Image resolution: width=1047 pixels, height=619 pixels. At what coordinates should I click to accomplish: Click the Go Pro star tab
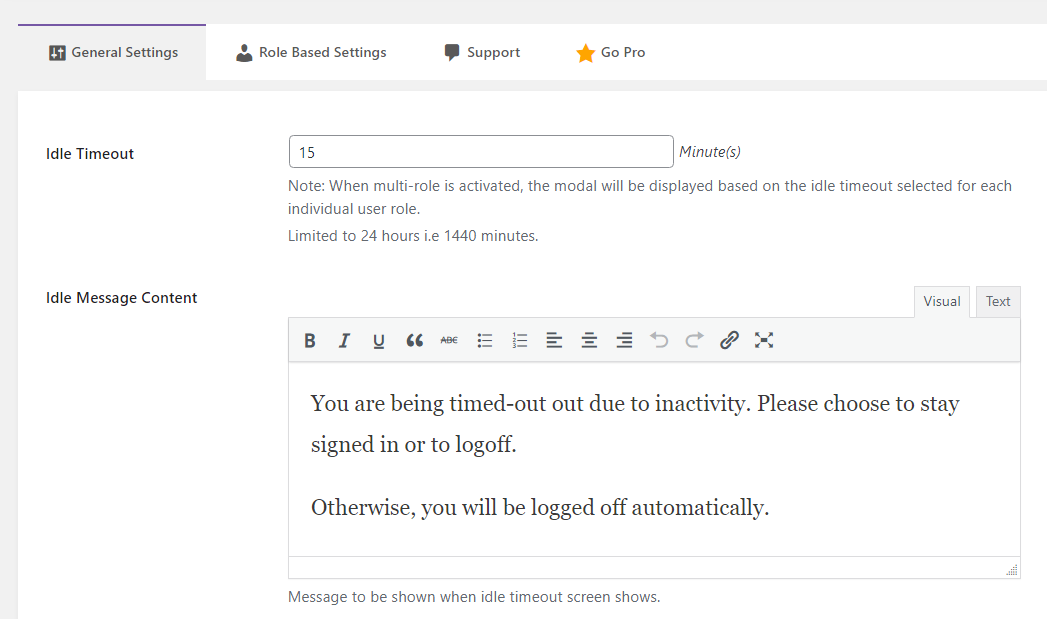[611, 52]
